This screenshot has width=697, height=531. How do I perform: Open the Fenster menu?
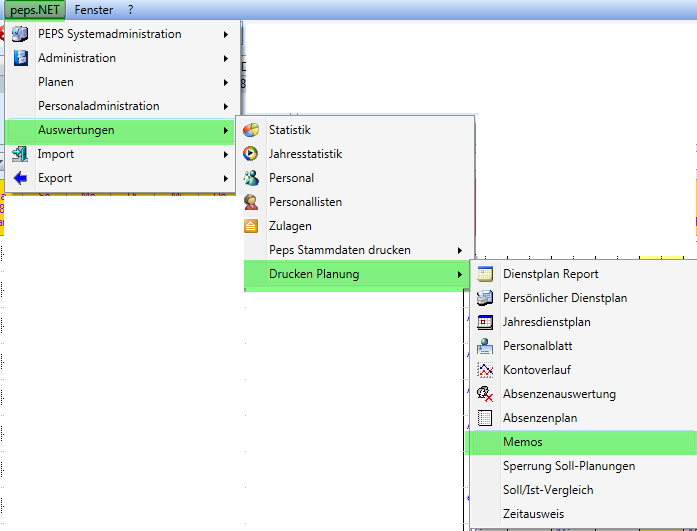[94, 10]
